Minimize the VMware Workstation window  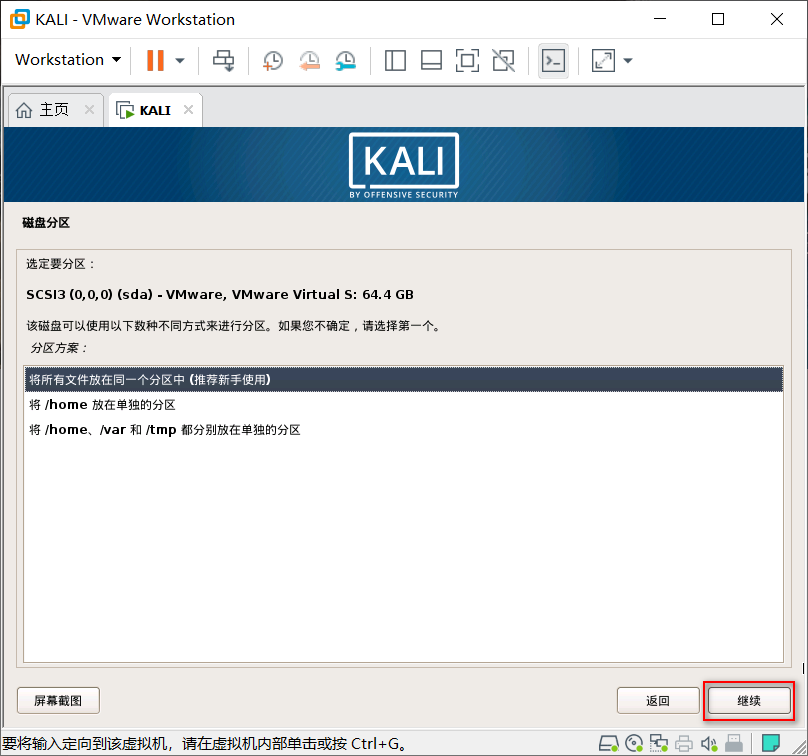point(660,19)
